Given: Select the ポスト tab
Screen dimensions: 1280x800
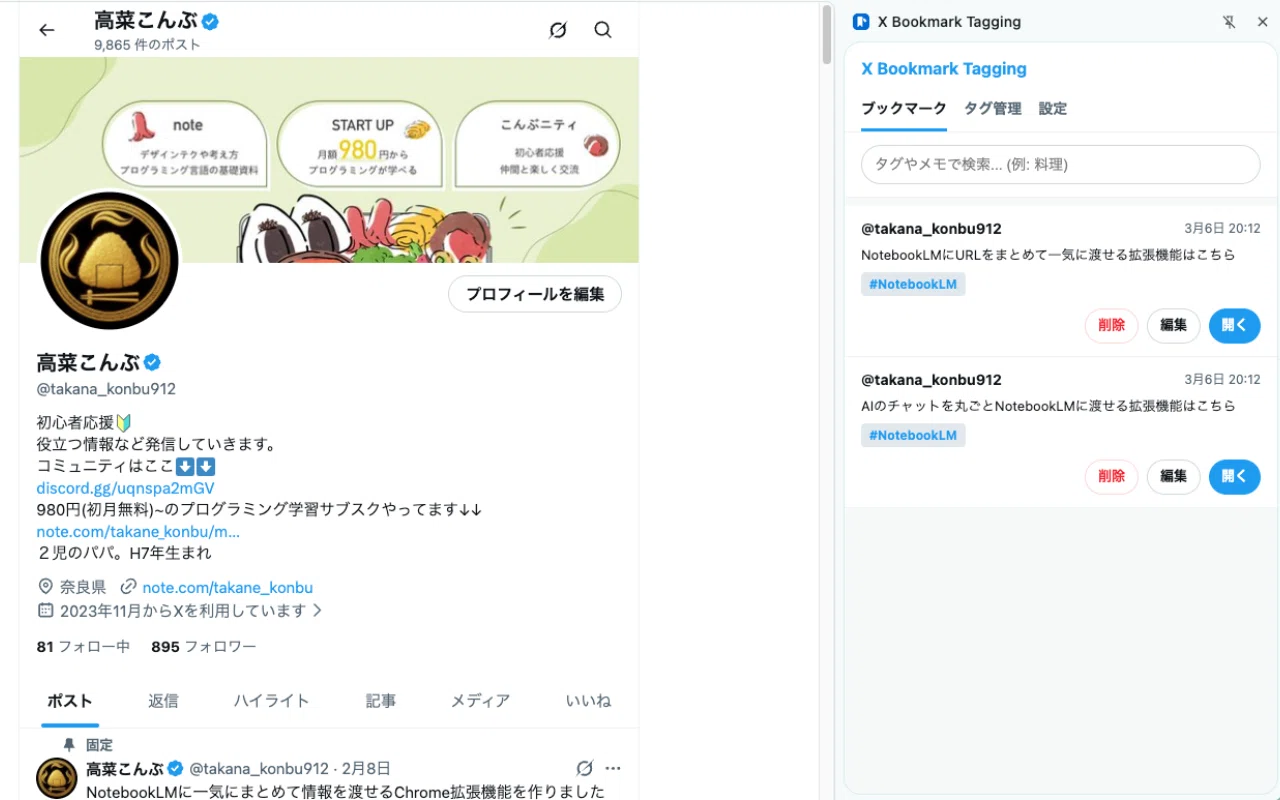Looking at the screenshot, I should pyautogui.click(x=70, y=701).
